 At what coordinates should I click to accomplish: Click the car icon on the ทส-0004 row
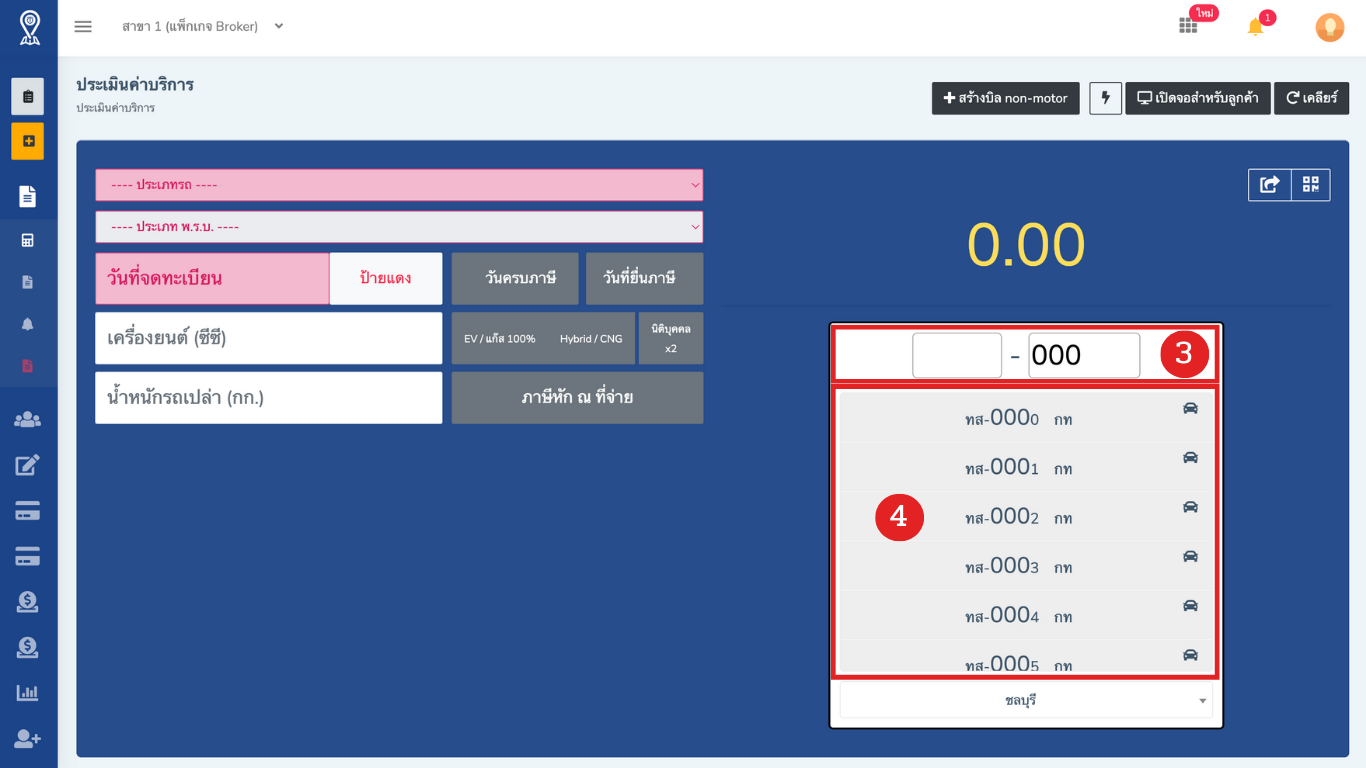click(x=1190, y=605)
